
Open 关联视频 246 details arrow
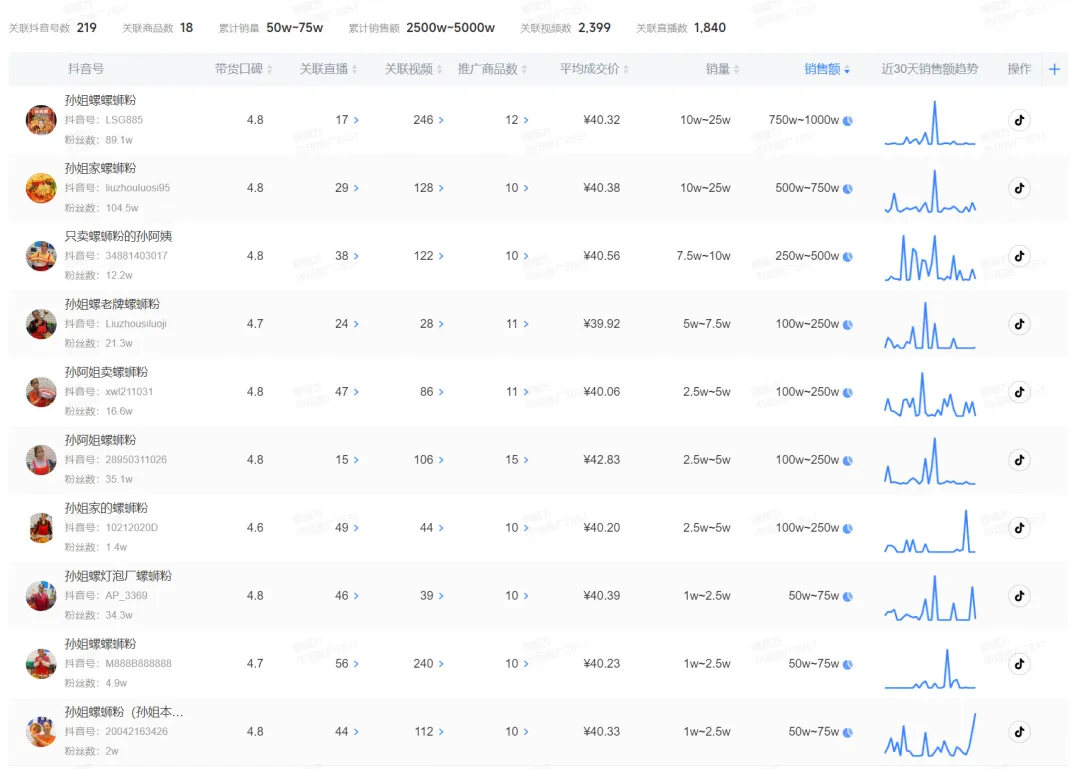click(x=441, y=120)
